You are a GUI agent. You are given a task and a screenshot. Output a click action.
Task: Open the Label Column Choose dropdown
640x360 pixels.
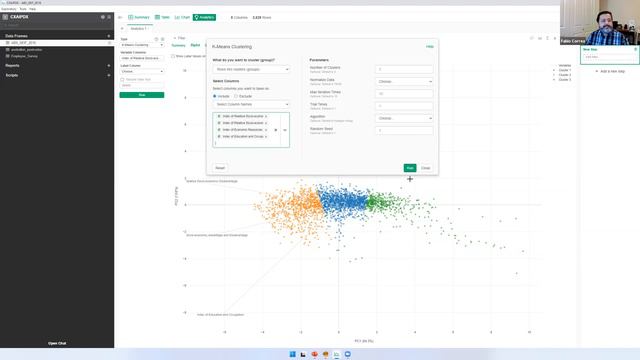142,71
